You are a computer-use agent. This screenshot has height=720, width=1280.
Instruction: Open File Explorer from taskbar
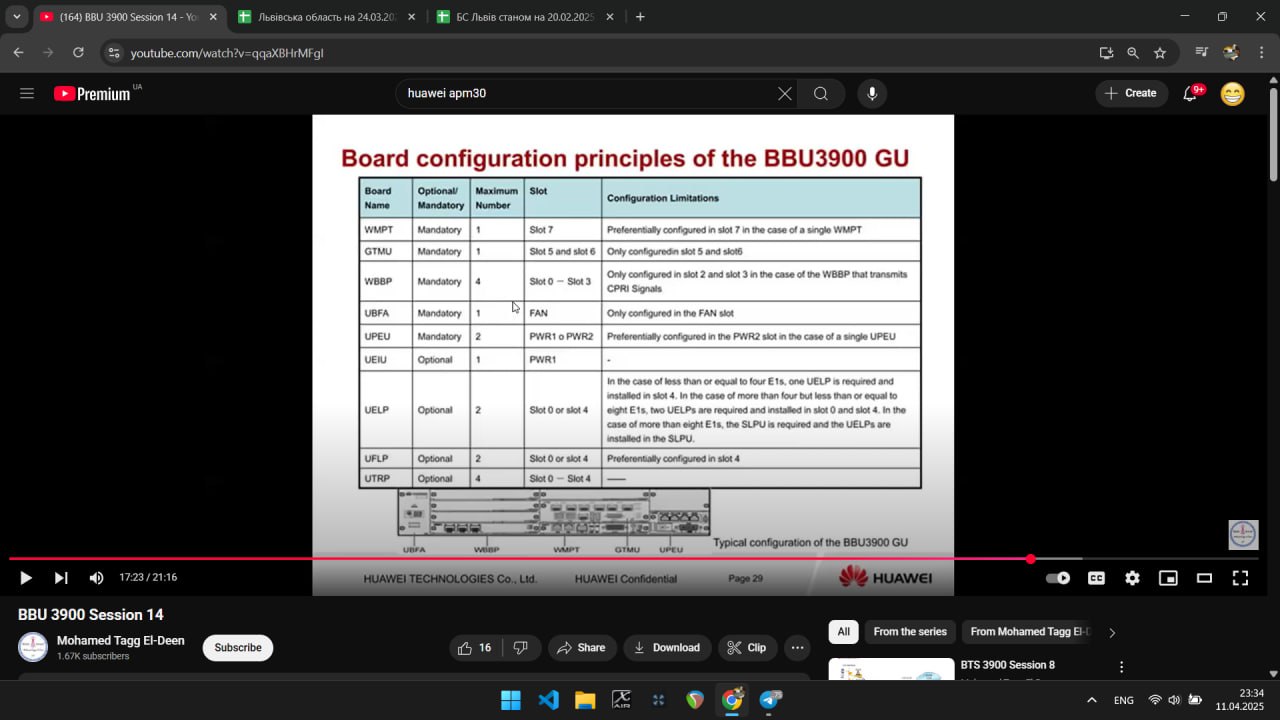[x=585, y=700]
